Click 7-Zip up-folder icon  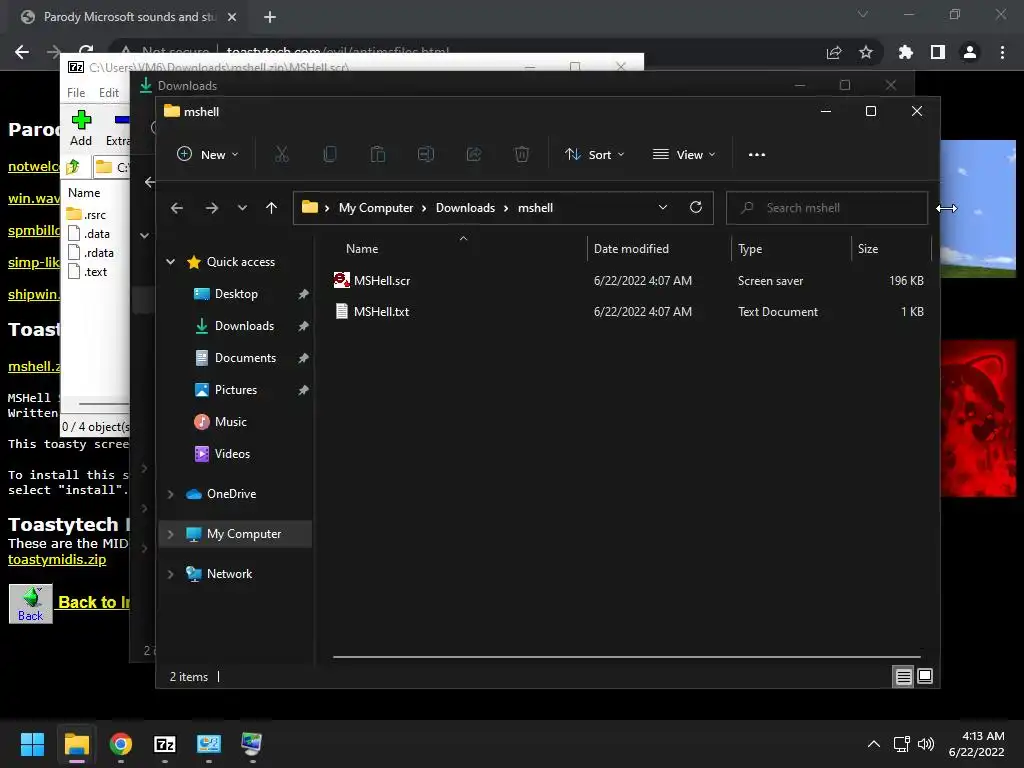pos(72,167)
